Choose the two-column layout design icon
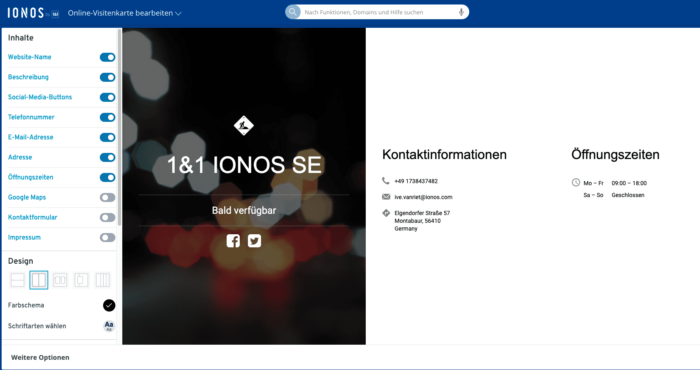This screenshot has width=700, height=370. pyautogui.click(x=39, y=280)
